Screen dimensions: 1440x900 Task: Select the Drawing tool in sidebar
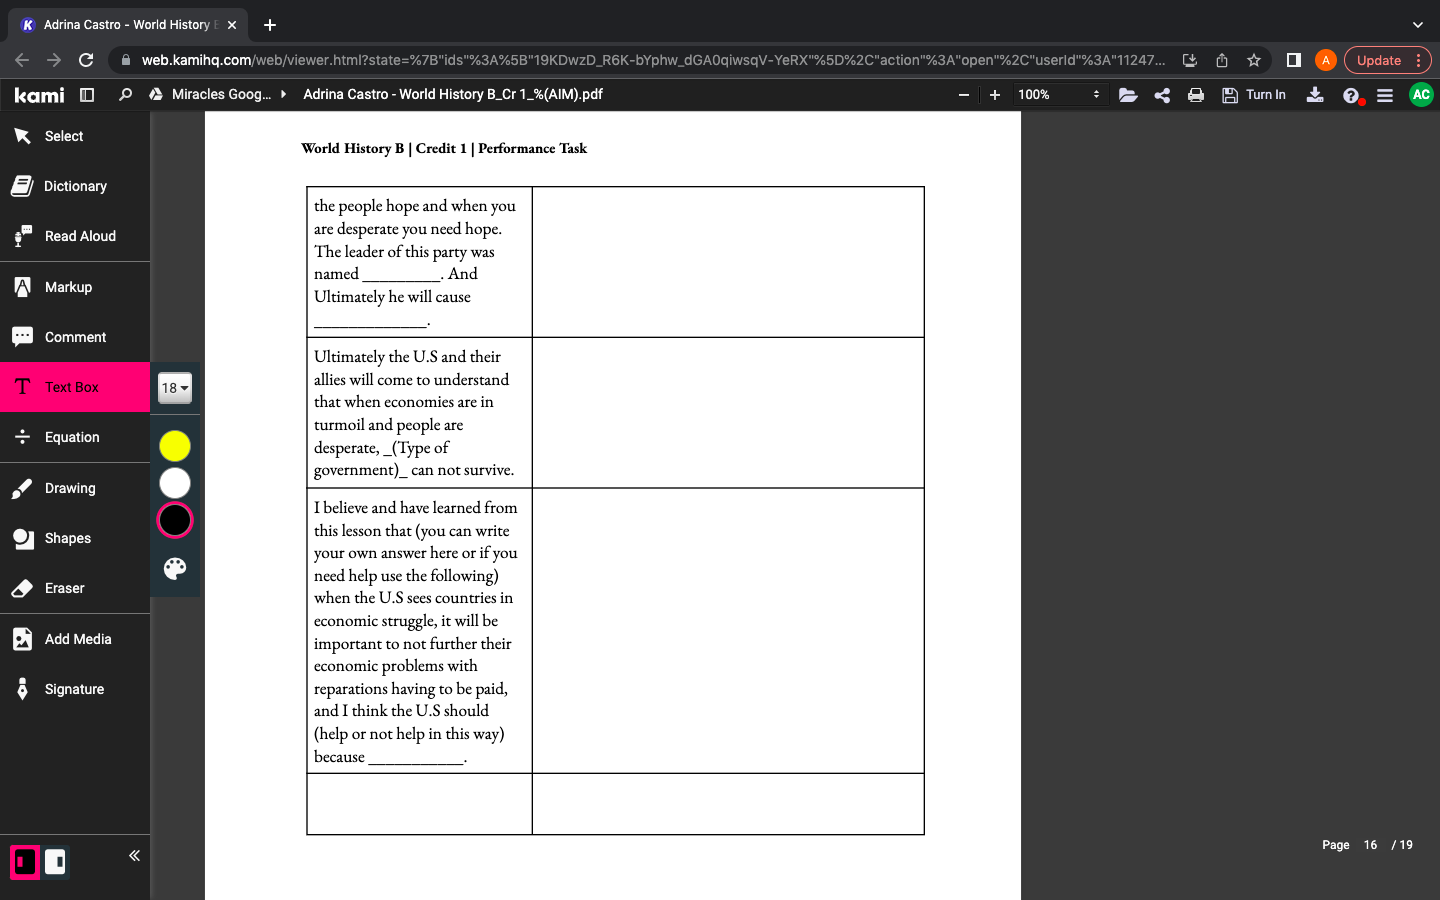coord(70,488)
